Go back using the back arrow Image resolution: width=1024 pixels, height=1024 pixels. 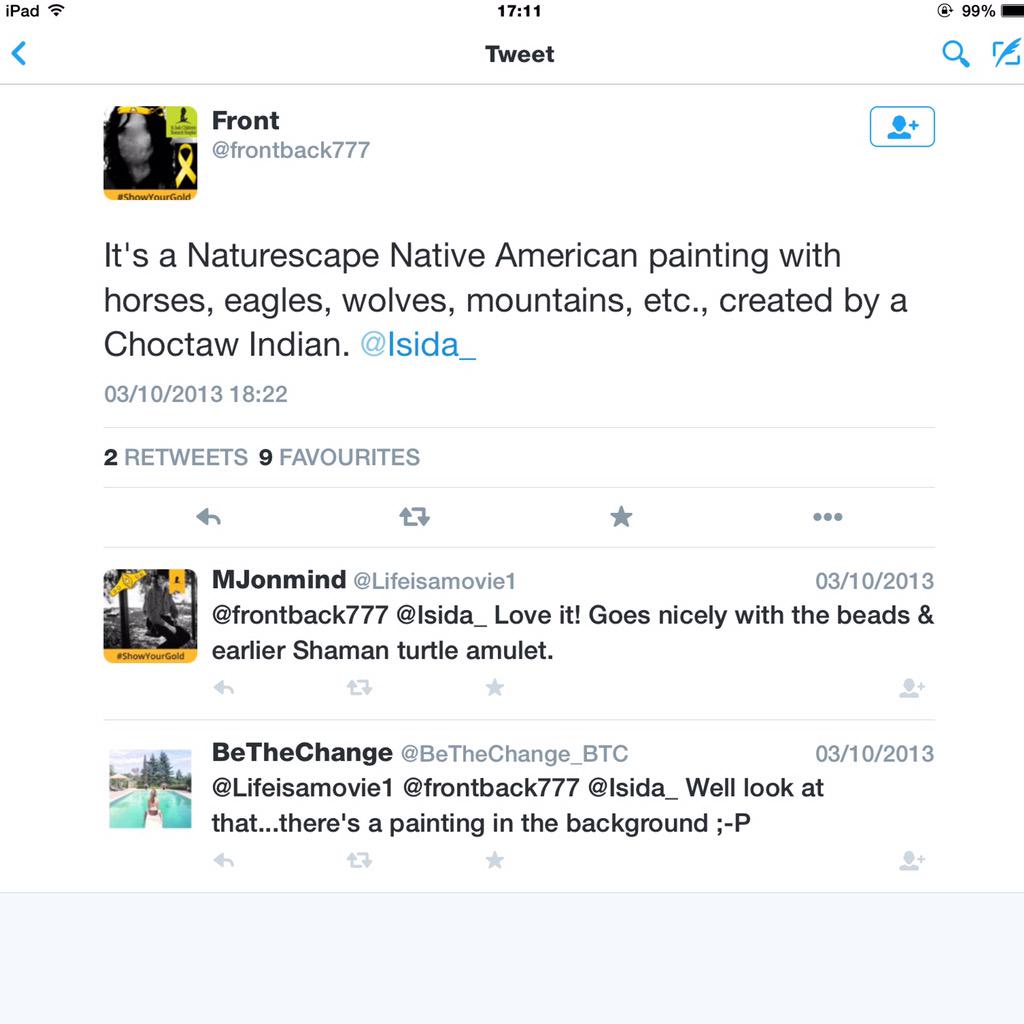coord(19,53)
